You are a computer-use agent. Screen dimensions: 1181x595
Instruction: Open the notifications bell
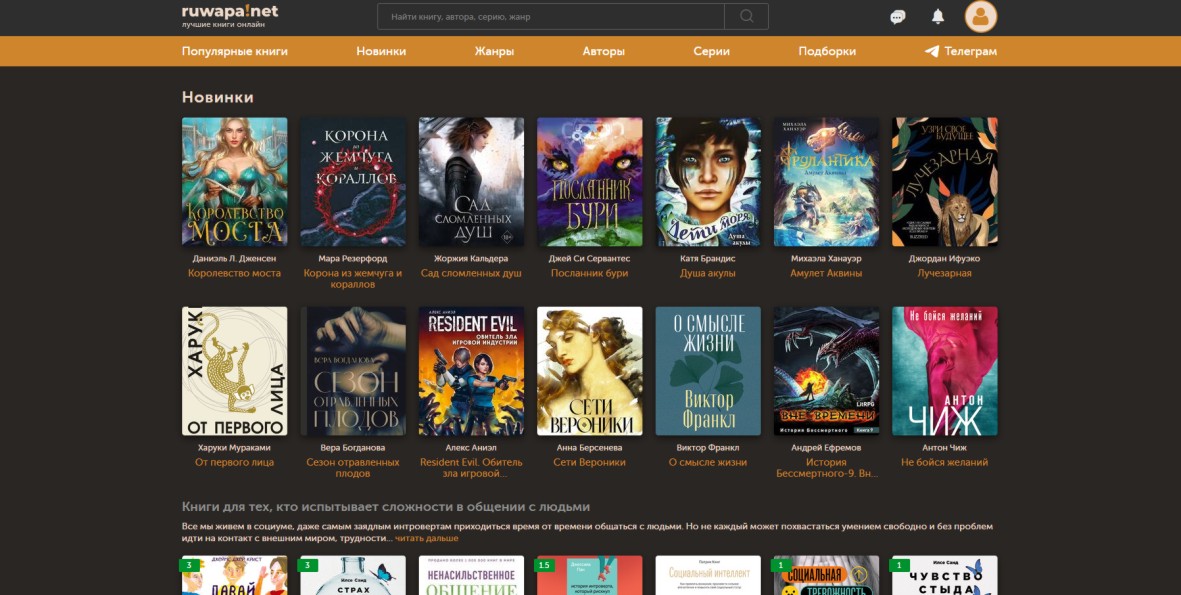[x=938, y=16]
